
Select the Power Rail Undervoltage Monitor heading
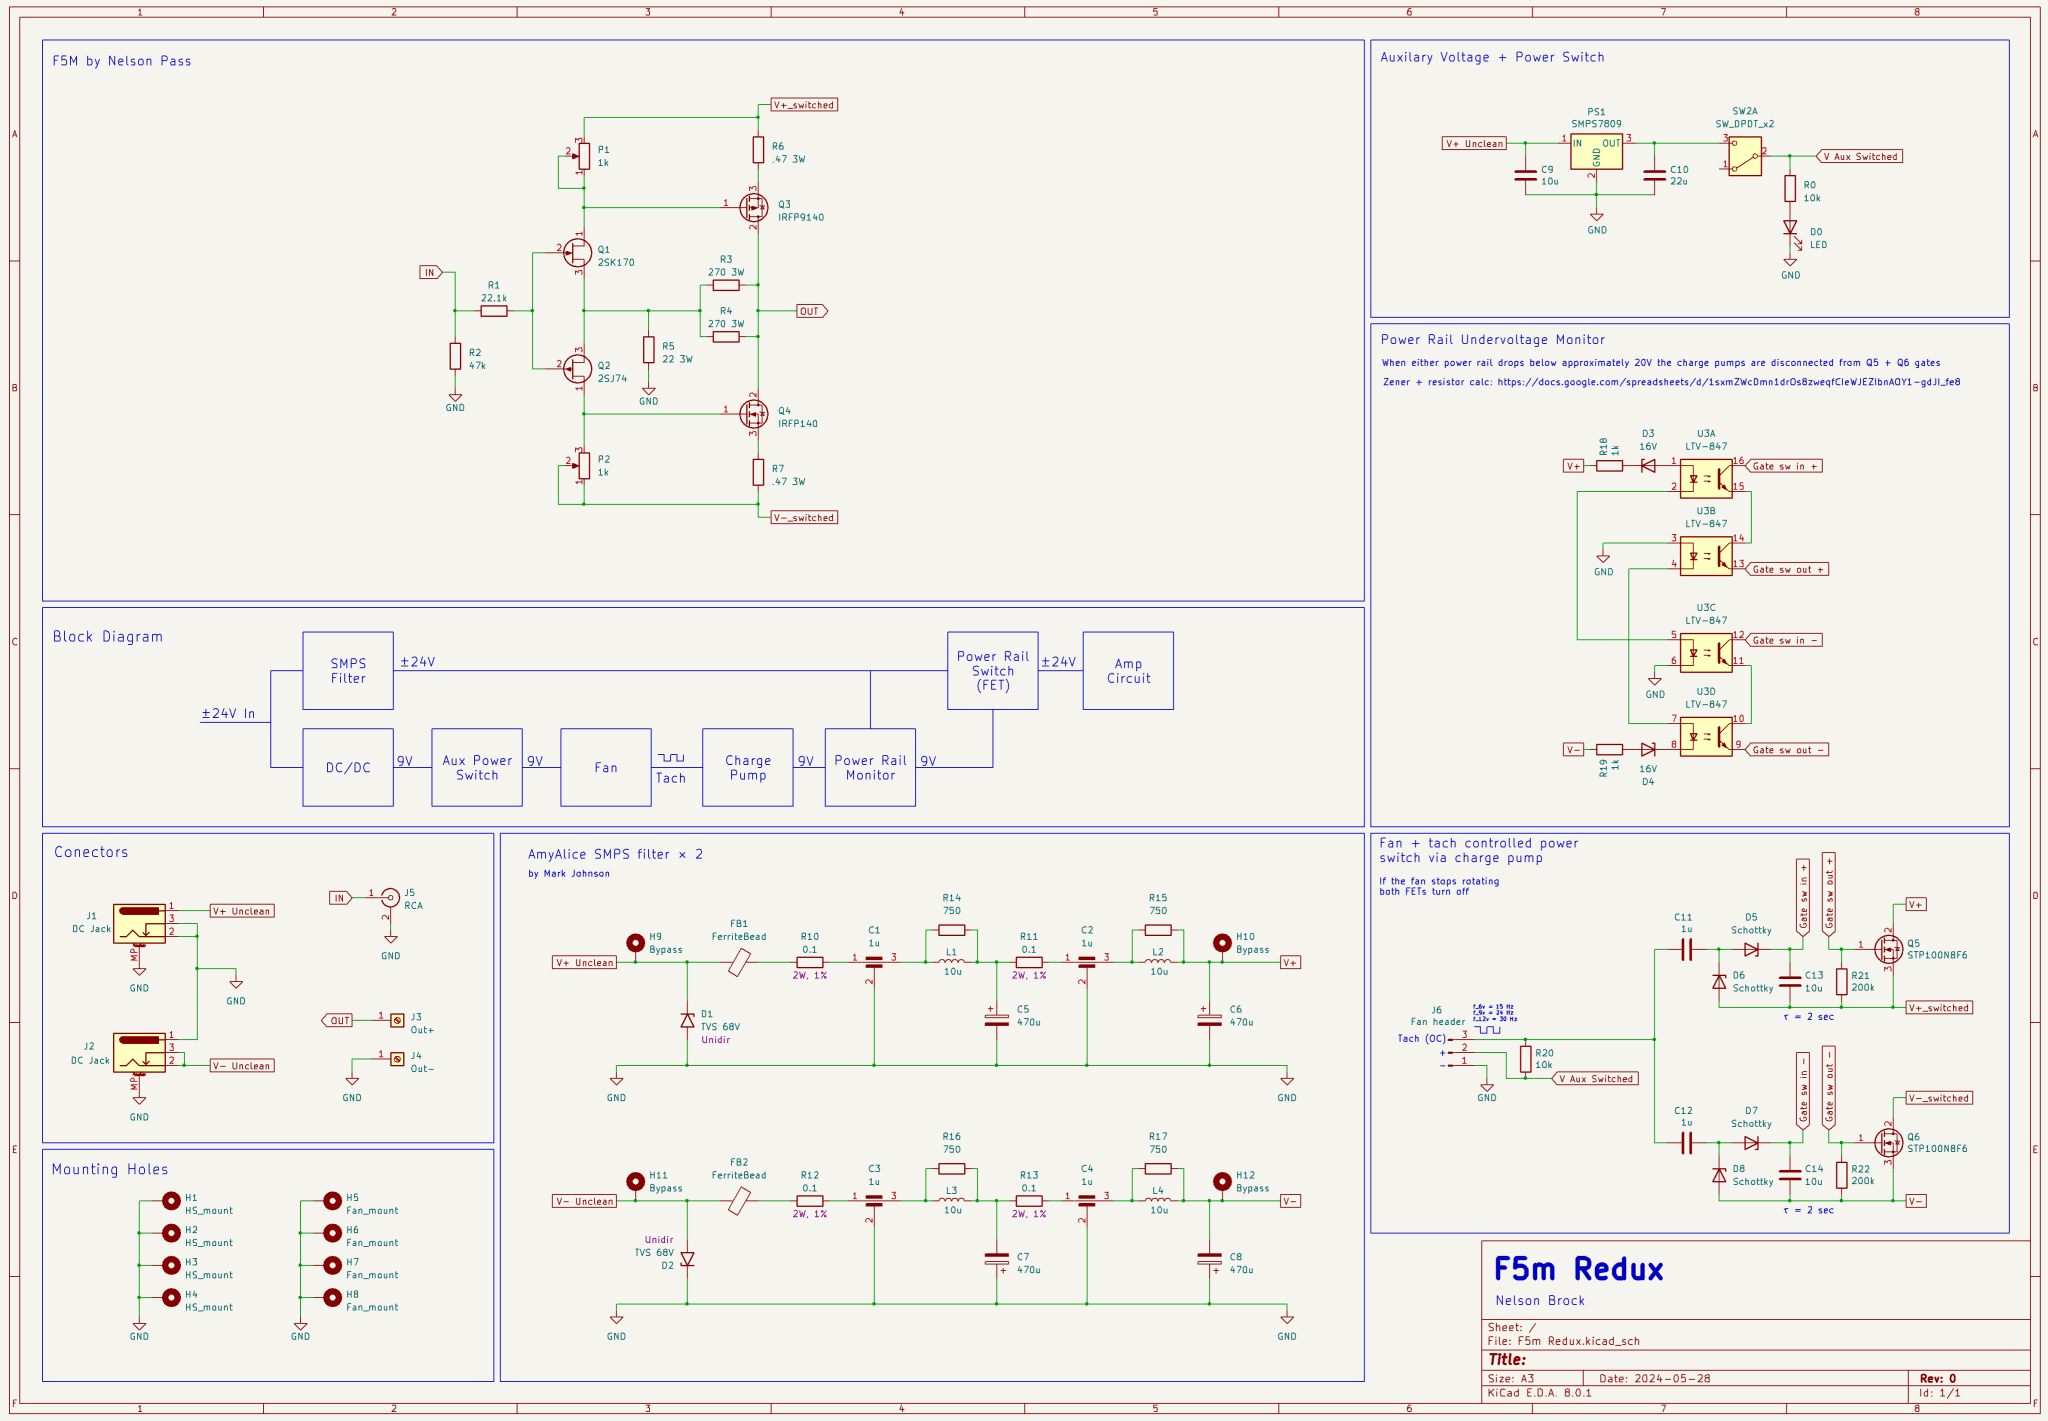tap(1493, 340)
